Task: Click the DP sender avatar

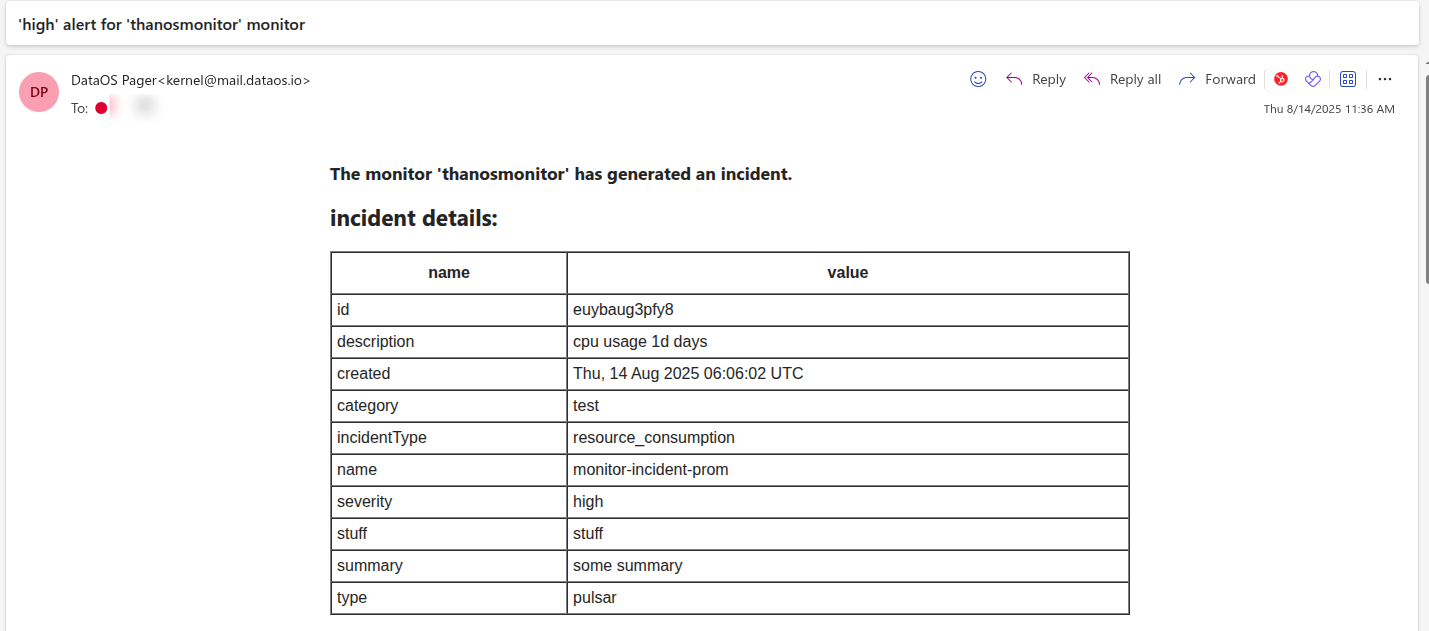Action: coord(39,92)
